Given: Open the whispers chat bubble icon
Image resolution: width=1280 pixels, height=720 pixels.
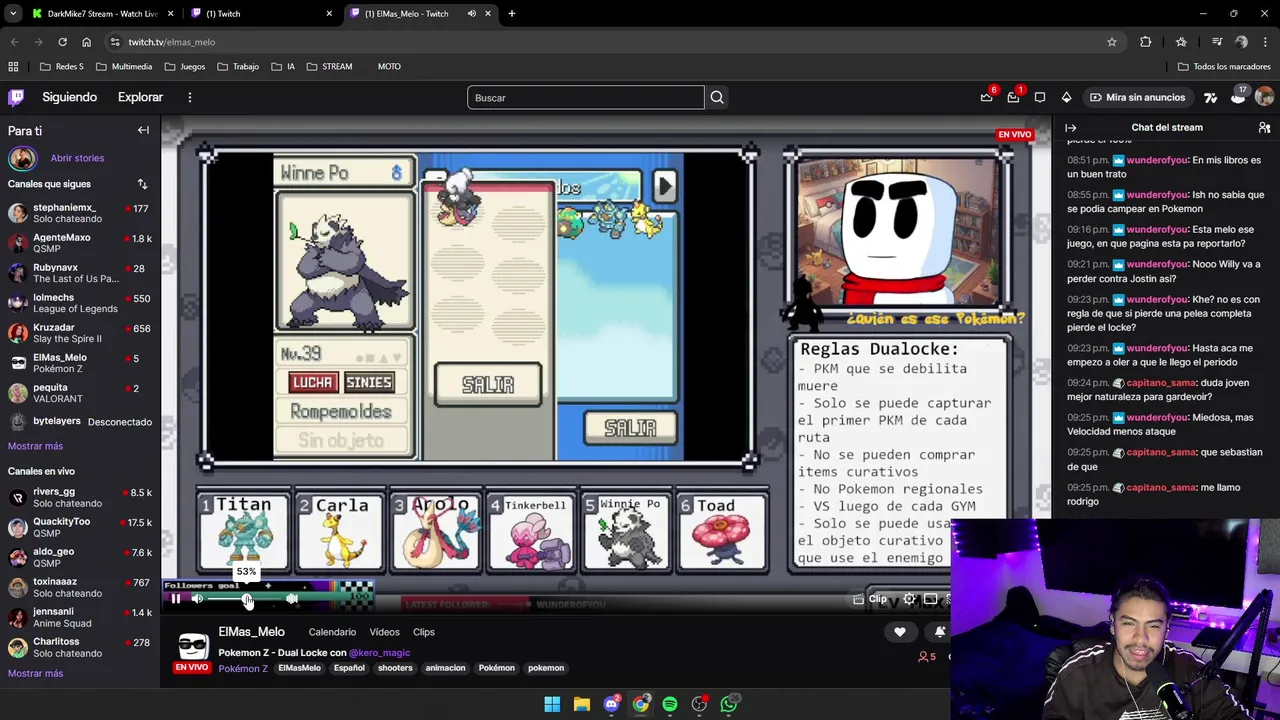Looking at the screenshot, I should 1040,97.
